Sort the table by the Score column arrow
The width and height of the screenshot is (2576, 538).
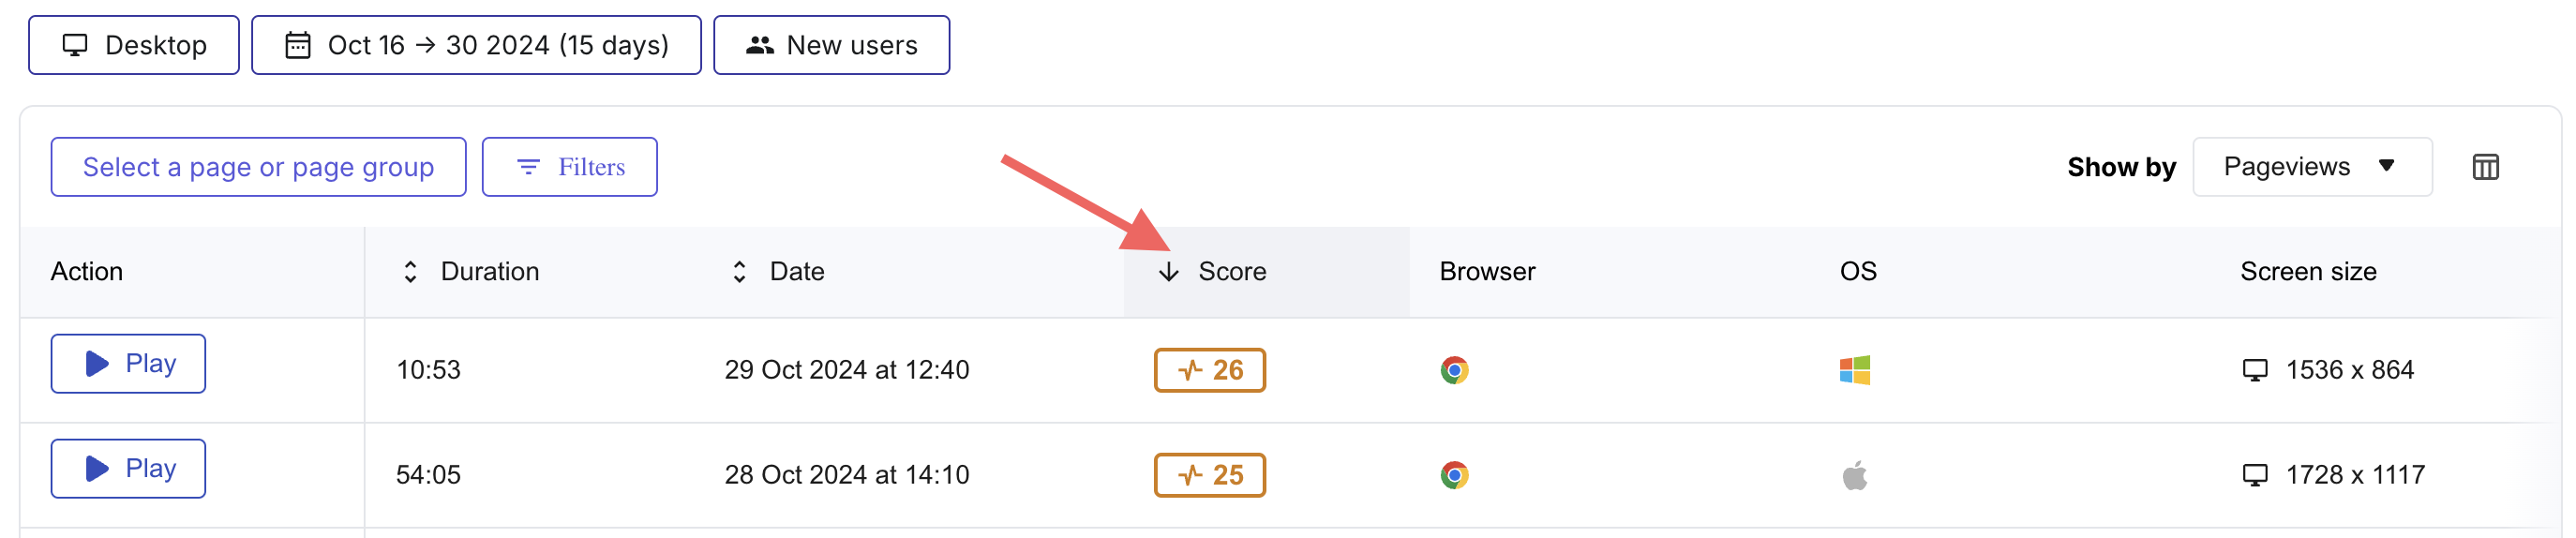pyautogui.click(x=1168, y=271)
